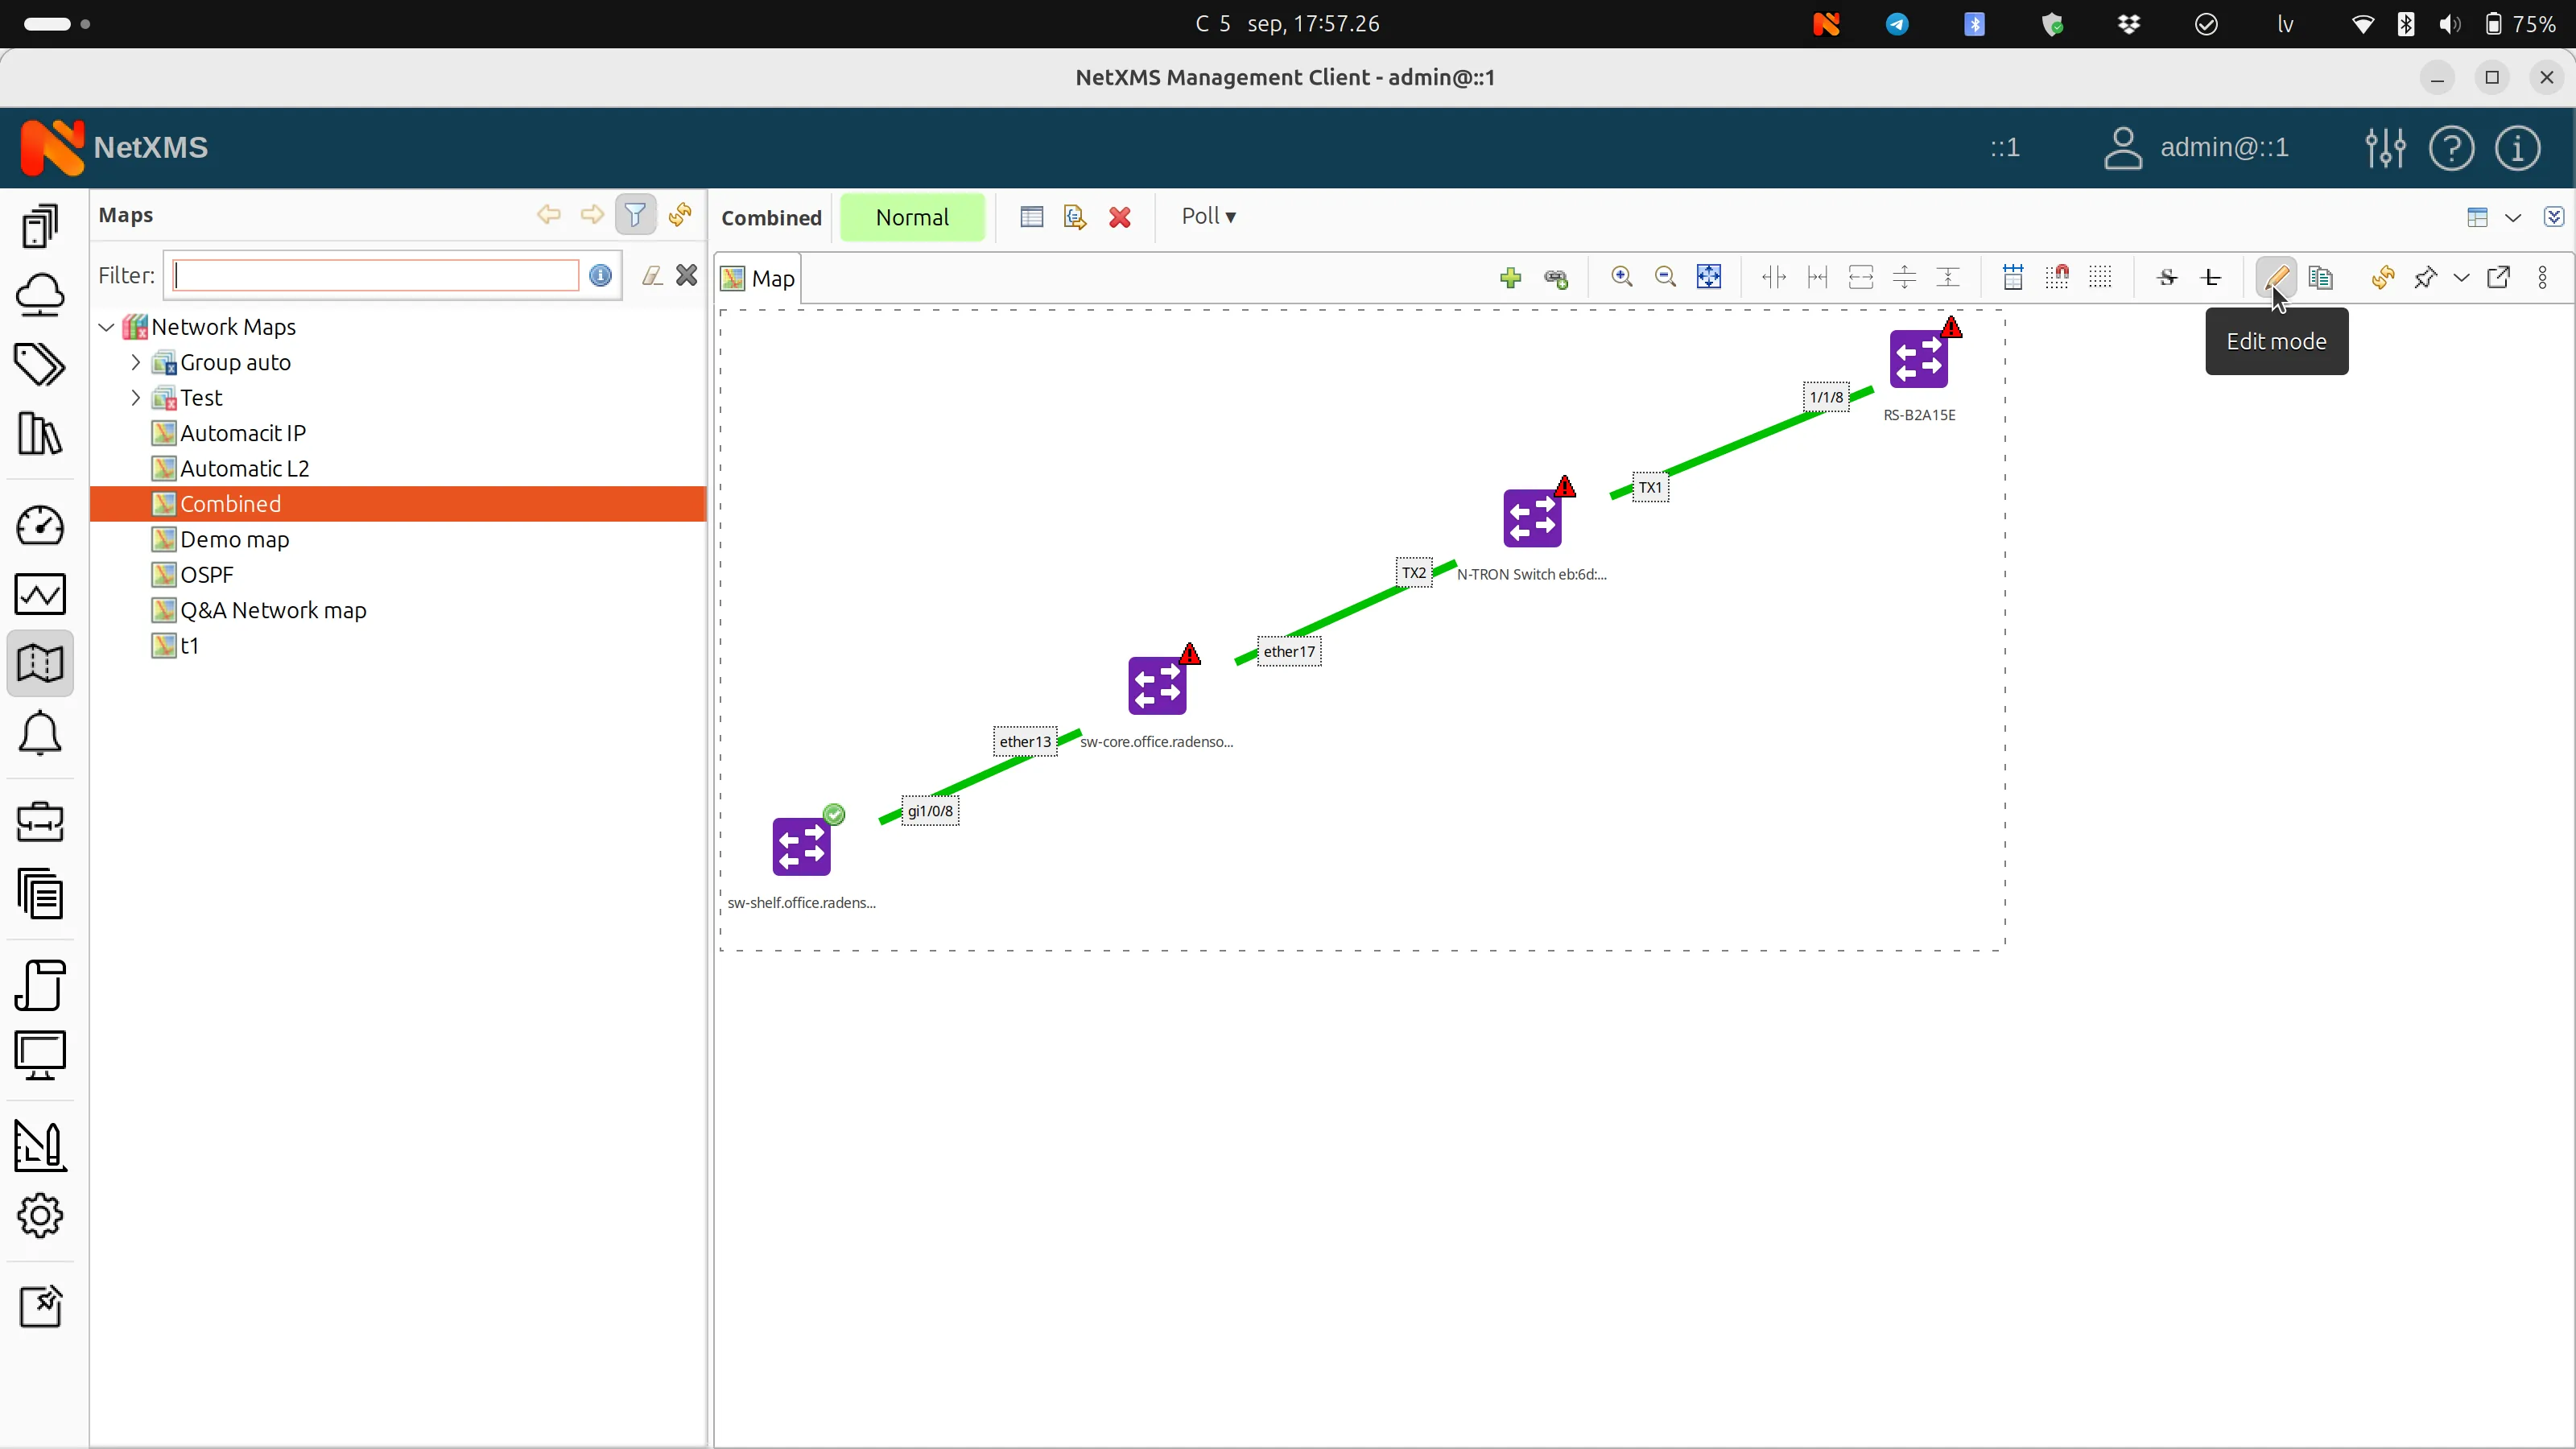
Task: Open the Dashboard gauge perspective icon
Action: (x=40, y=525)
